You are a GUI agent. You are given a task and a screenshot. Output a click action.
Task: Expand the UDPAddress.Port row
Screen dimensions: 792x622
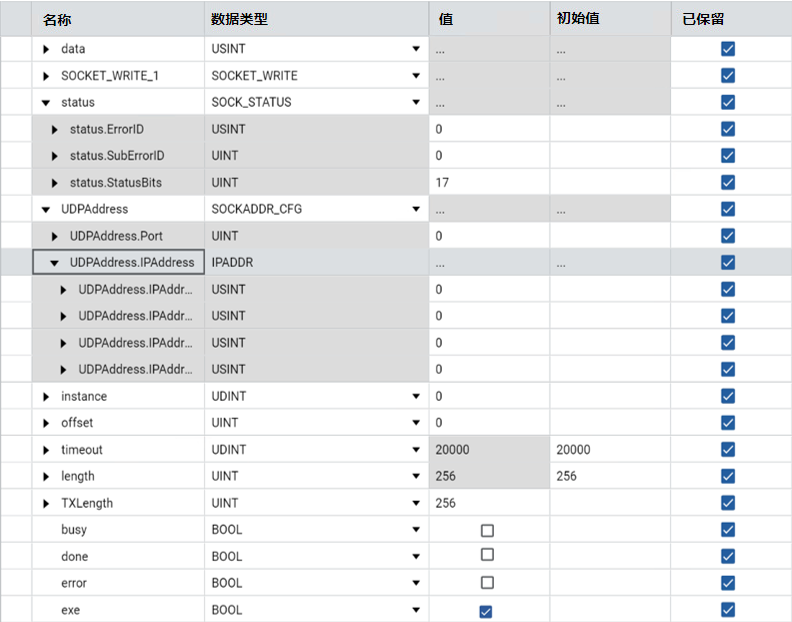(x=55, y=236)
